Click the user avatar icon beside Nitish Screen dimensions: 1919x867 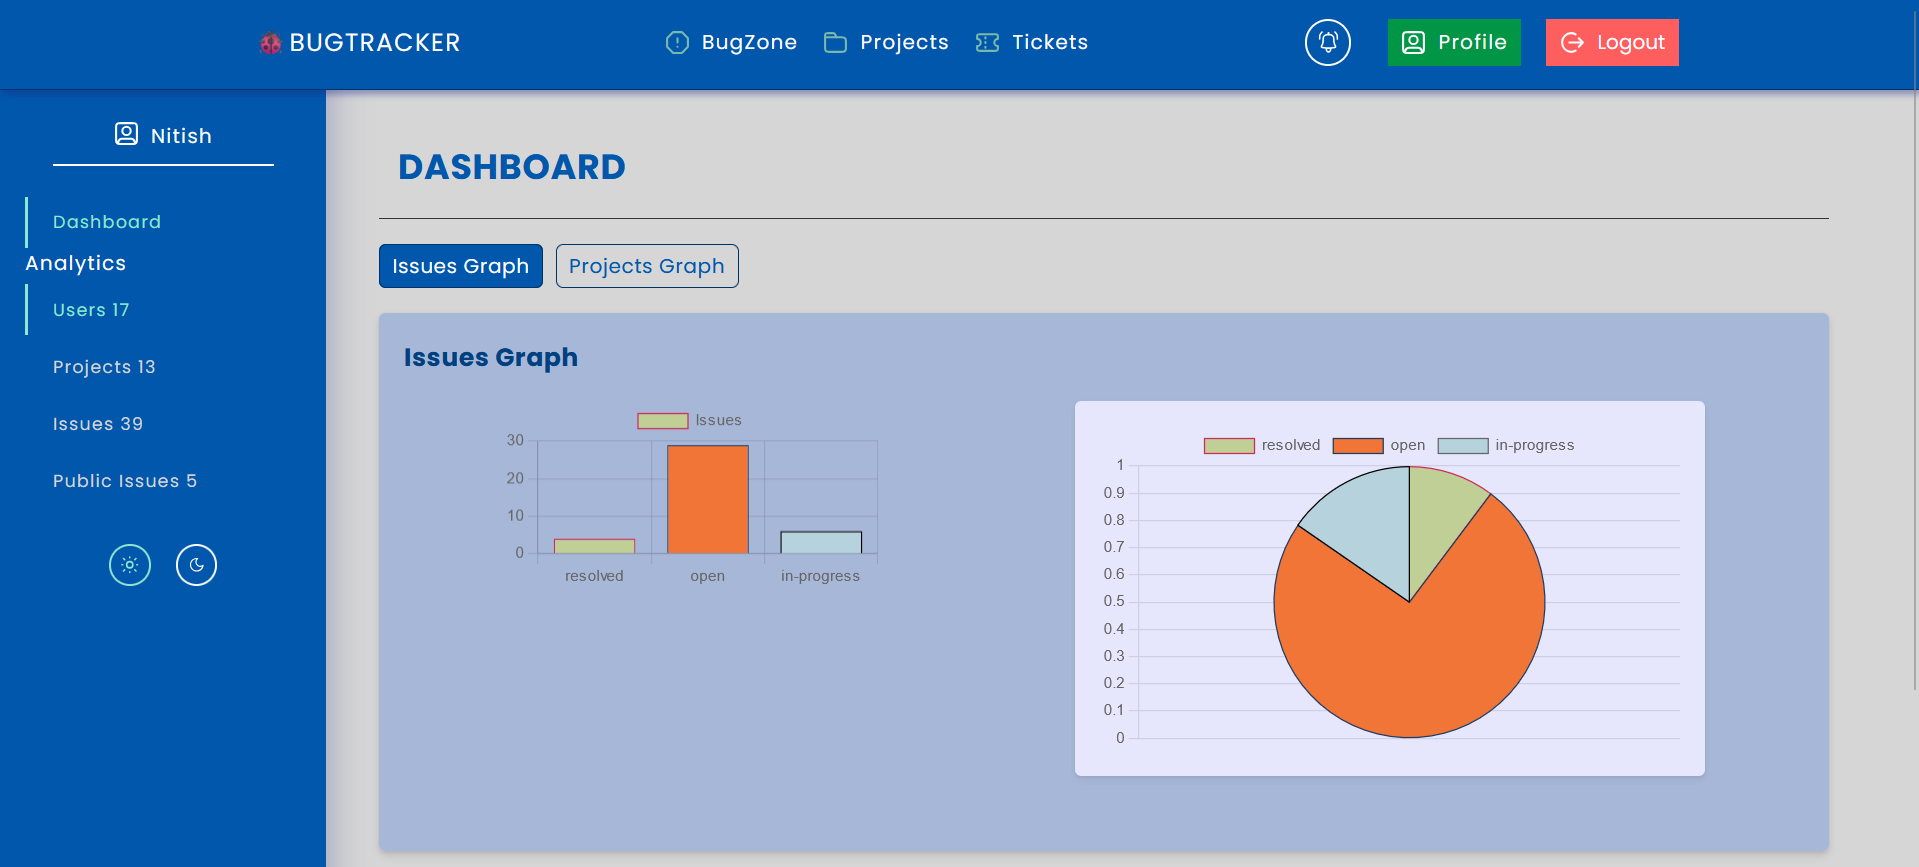126,134
